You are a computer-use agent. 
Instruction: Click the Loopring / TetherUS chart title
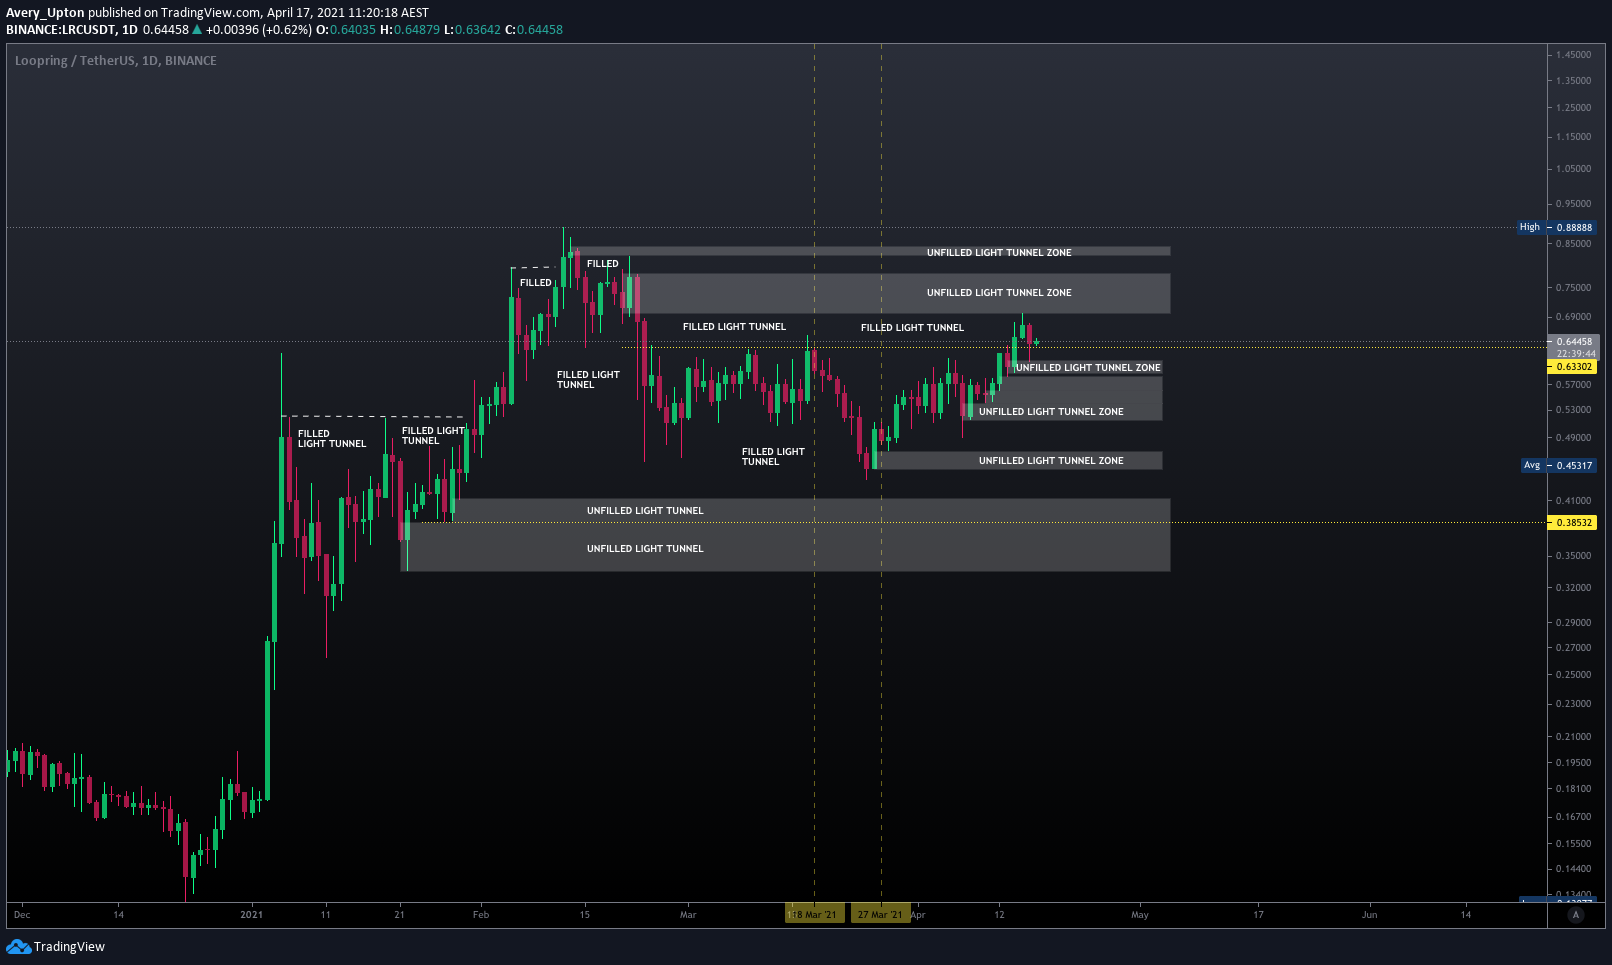coord(116,61)
